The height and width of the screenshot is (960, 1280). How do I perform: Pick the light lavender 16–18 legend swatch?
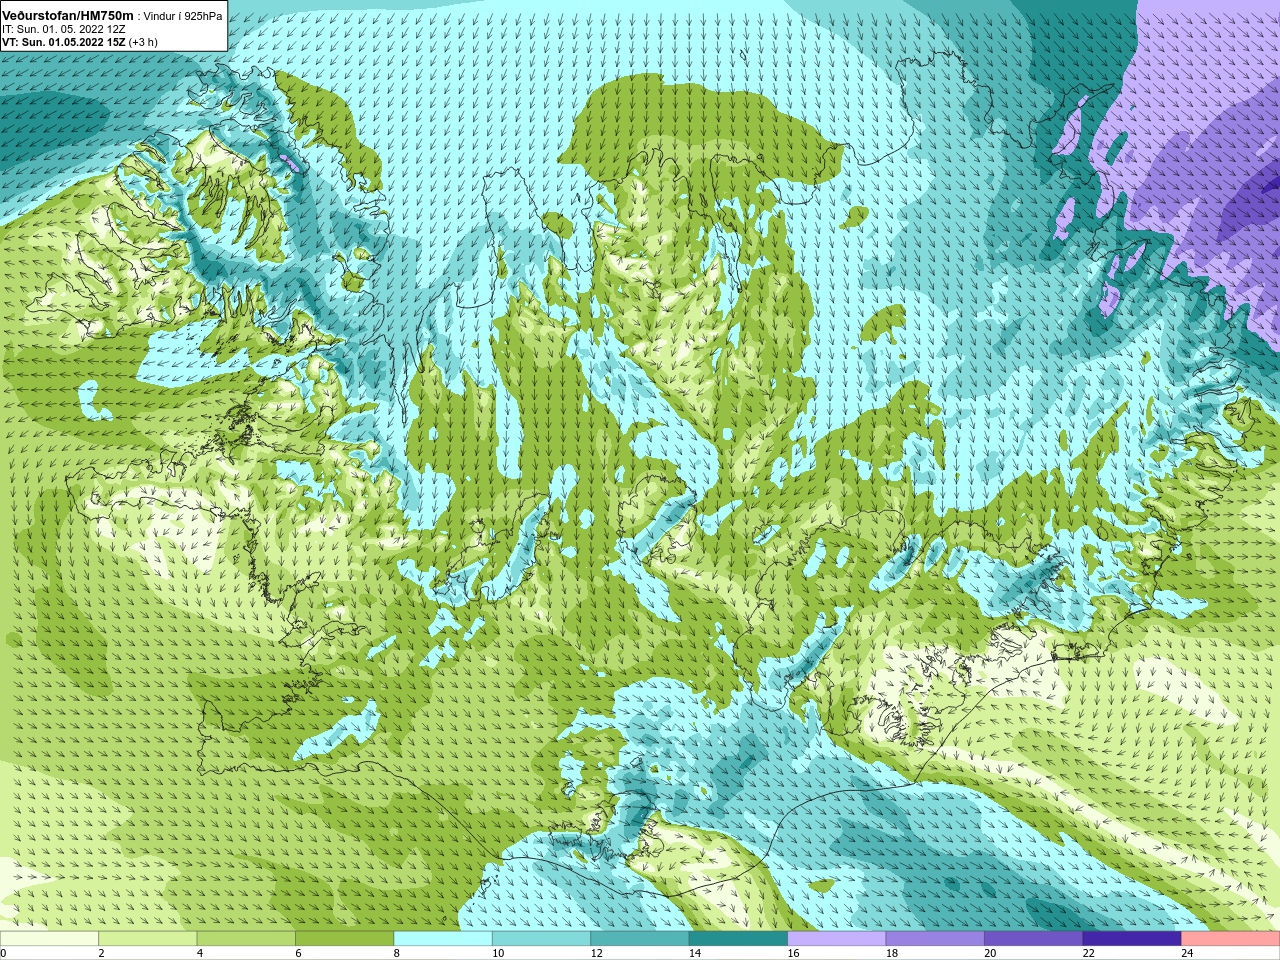point(837,939)
